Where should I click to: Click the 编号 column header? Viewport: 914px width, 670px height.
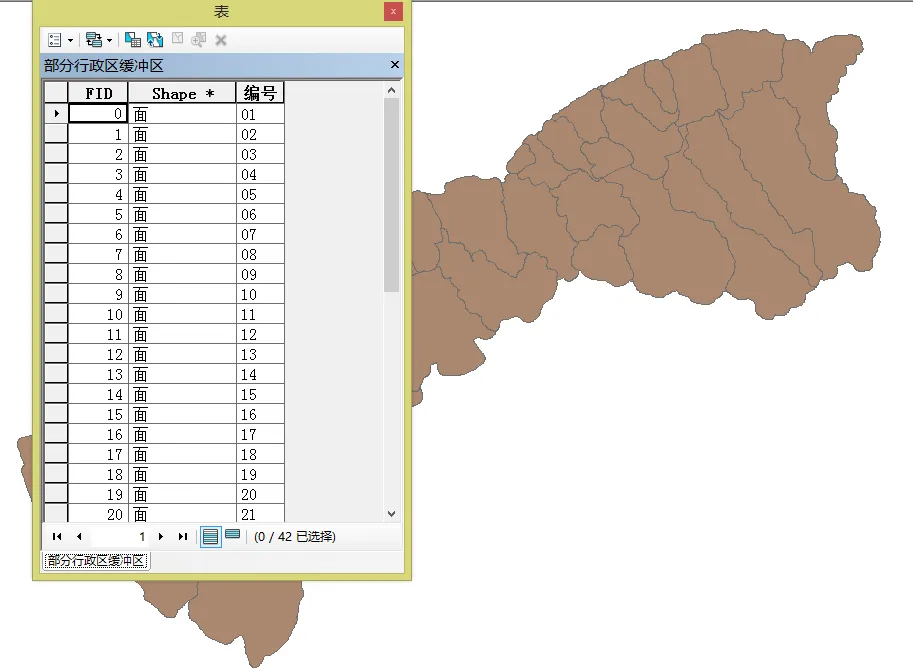pyautogui.click(x=260, y=93)
